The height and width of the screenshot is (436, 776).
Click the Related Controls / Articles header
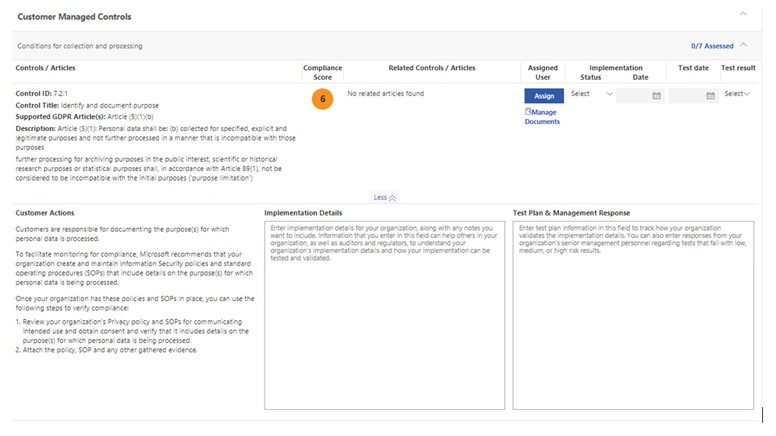tap(432, 68)
